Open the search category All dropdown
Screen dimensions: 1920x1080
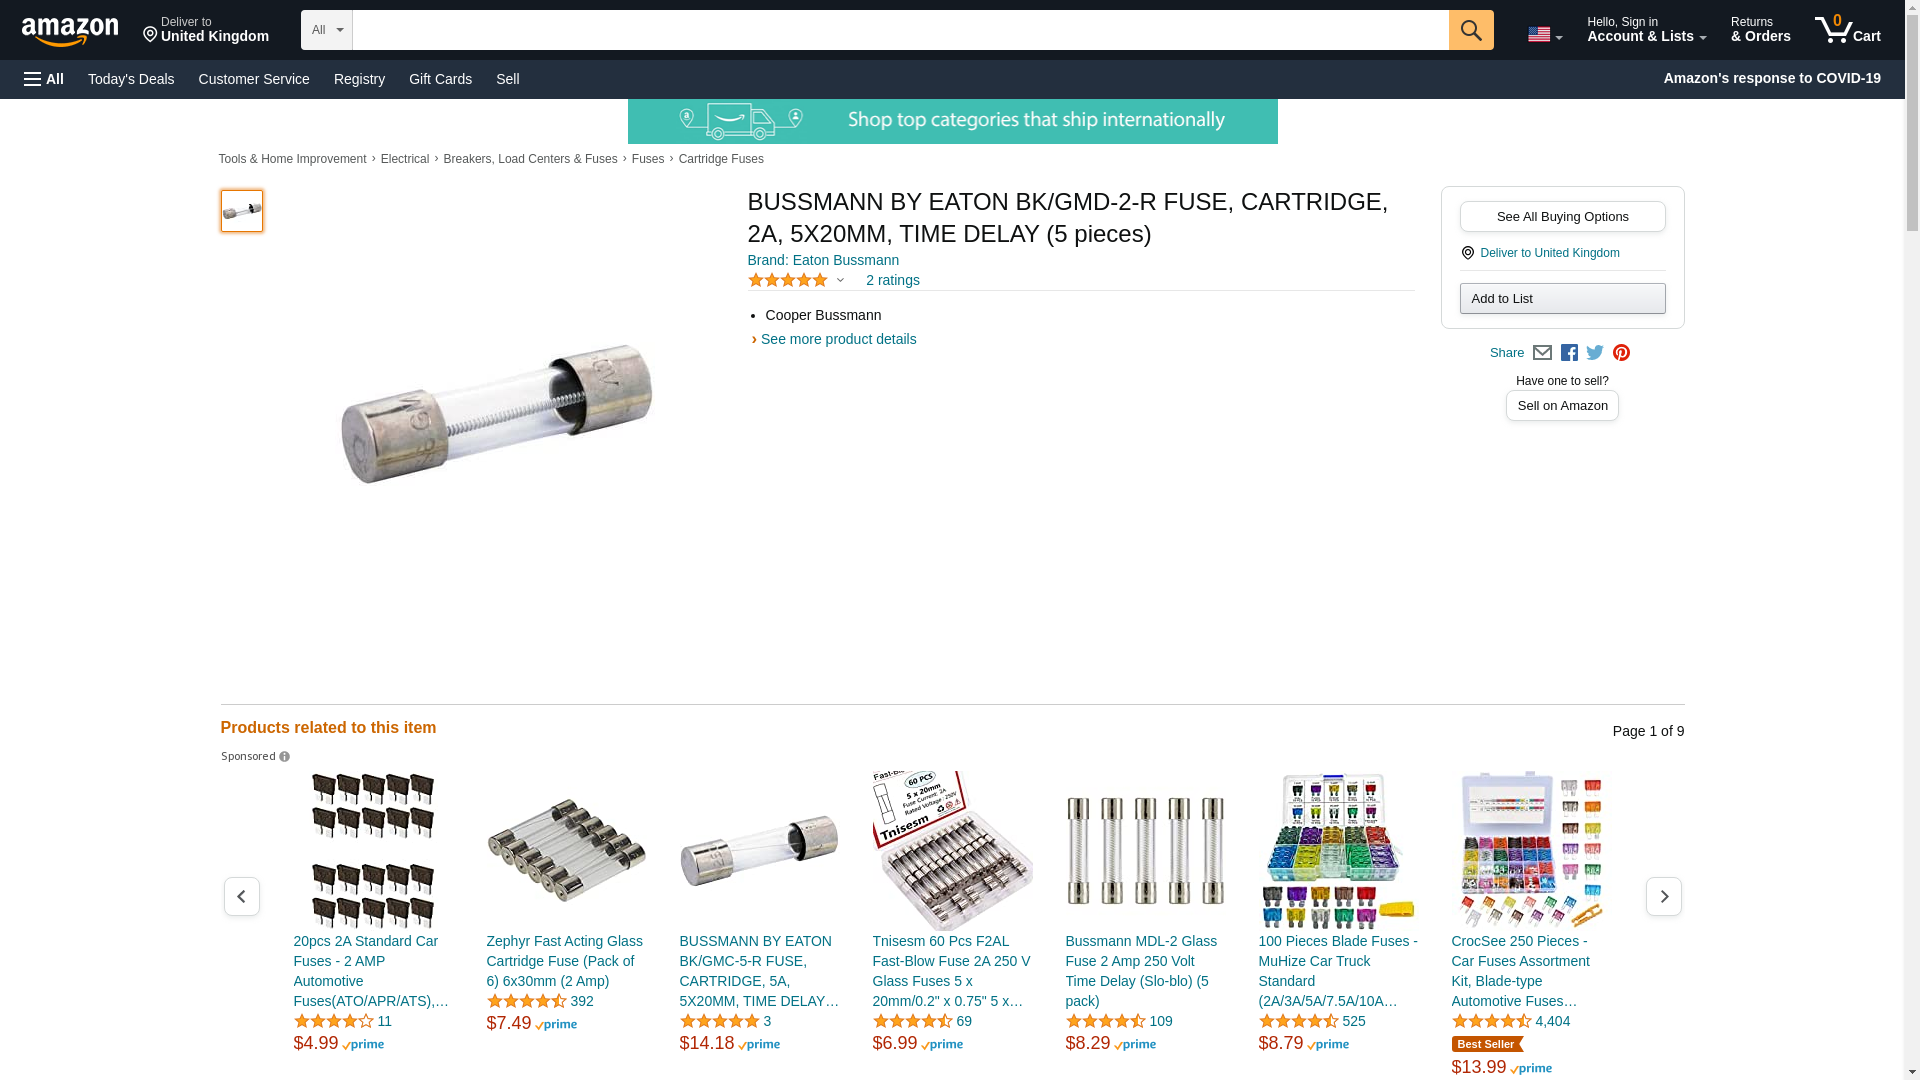pos(327,30)
